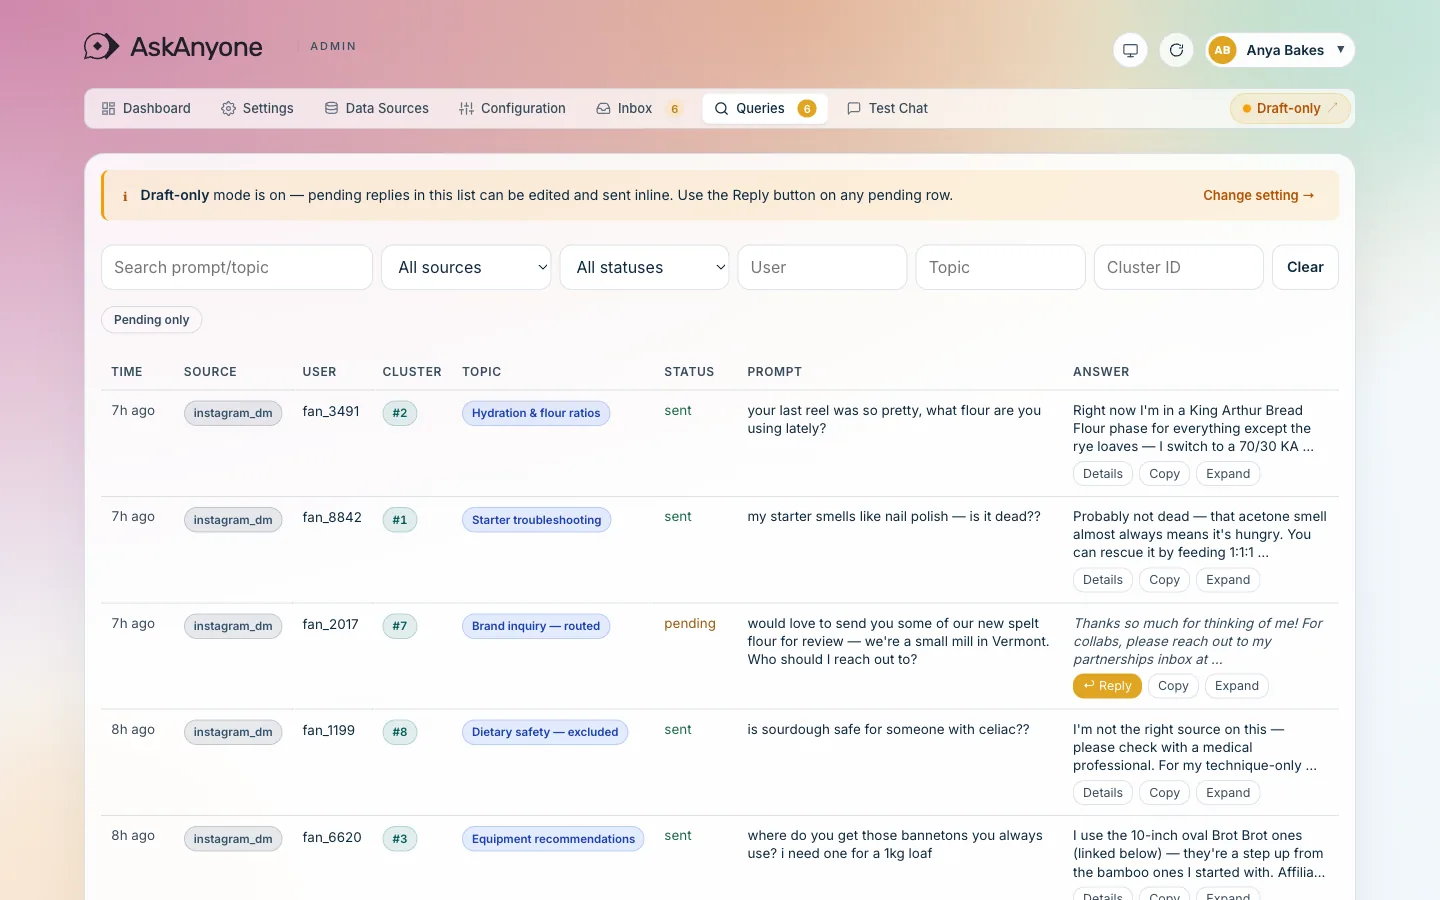Follow the Change setting link

click(1258, 195)
